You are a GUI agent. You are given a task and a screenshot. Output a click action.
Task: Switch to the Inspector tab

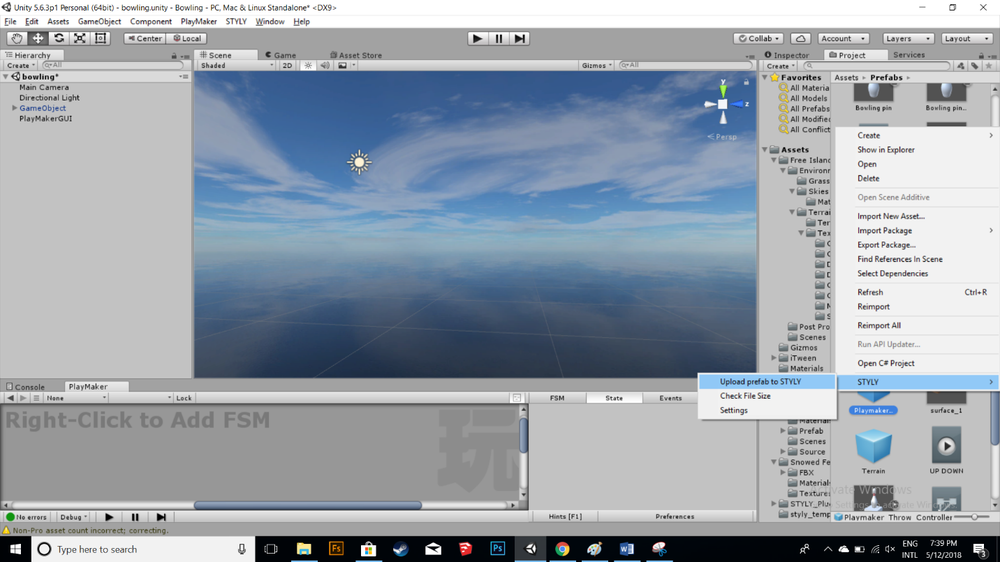click(786, 55)
